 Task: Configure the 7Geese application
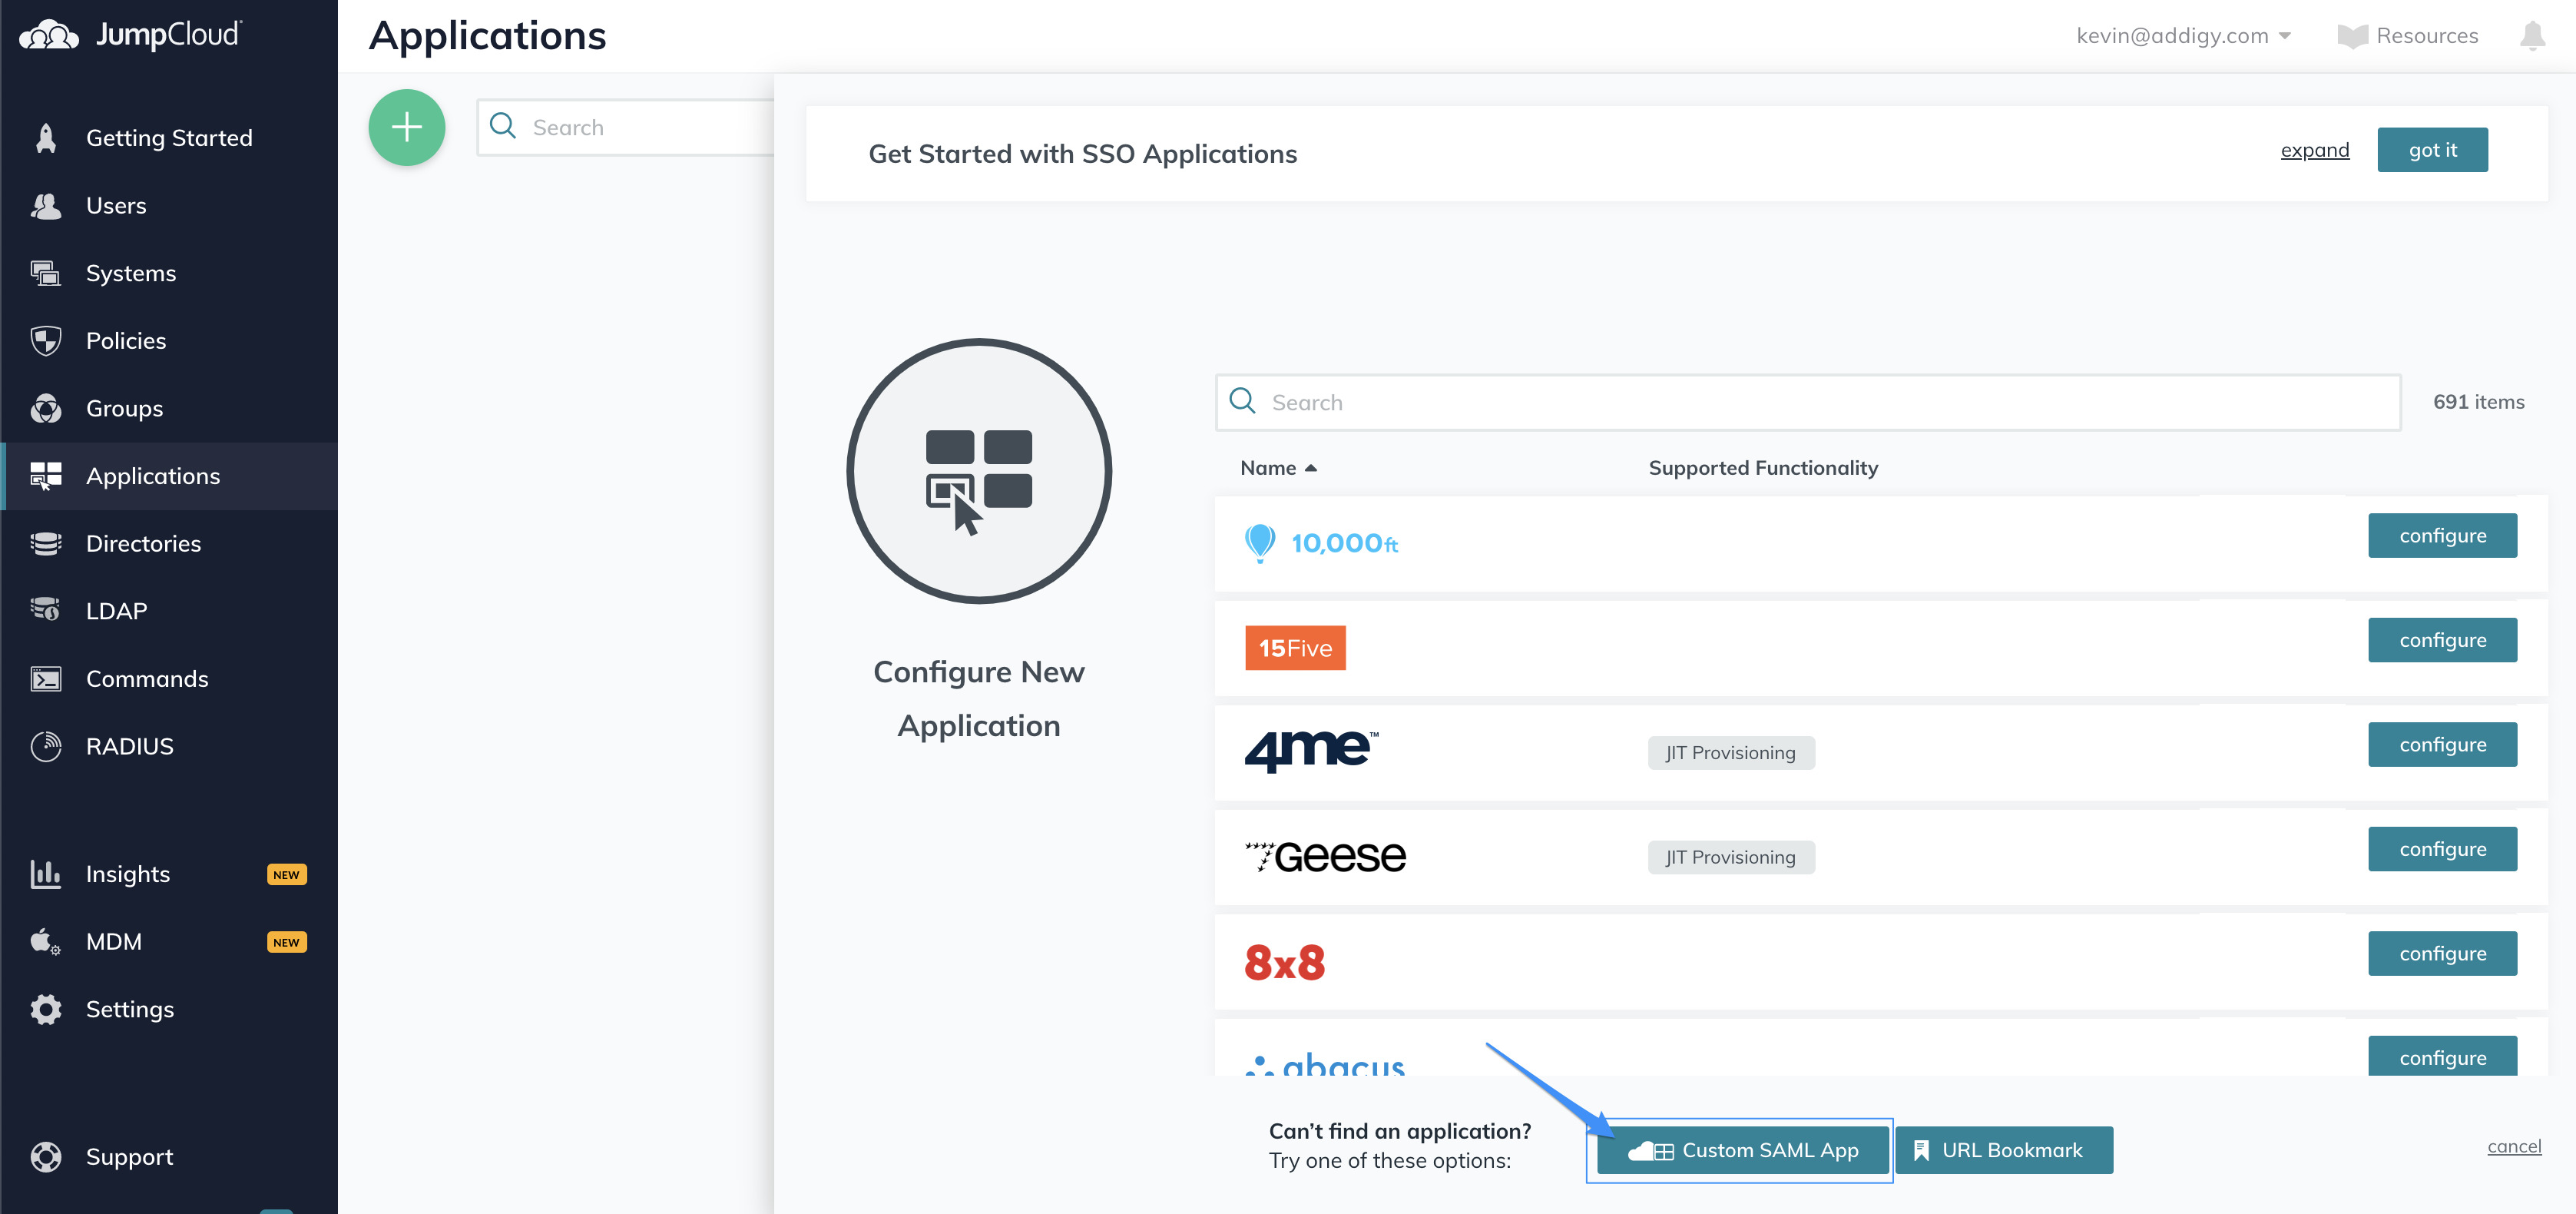coord(2442,849)
